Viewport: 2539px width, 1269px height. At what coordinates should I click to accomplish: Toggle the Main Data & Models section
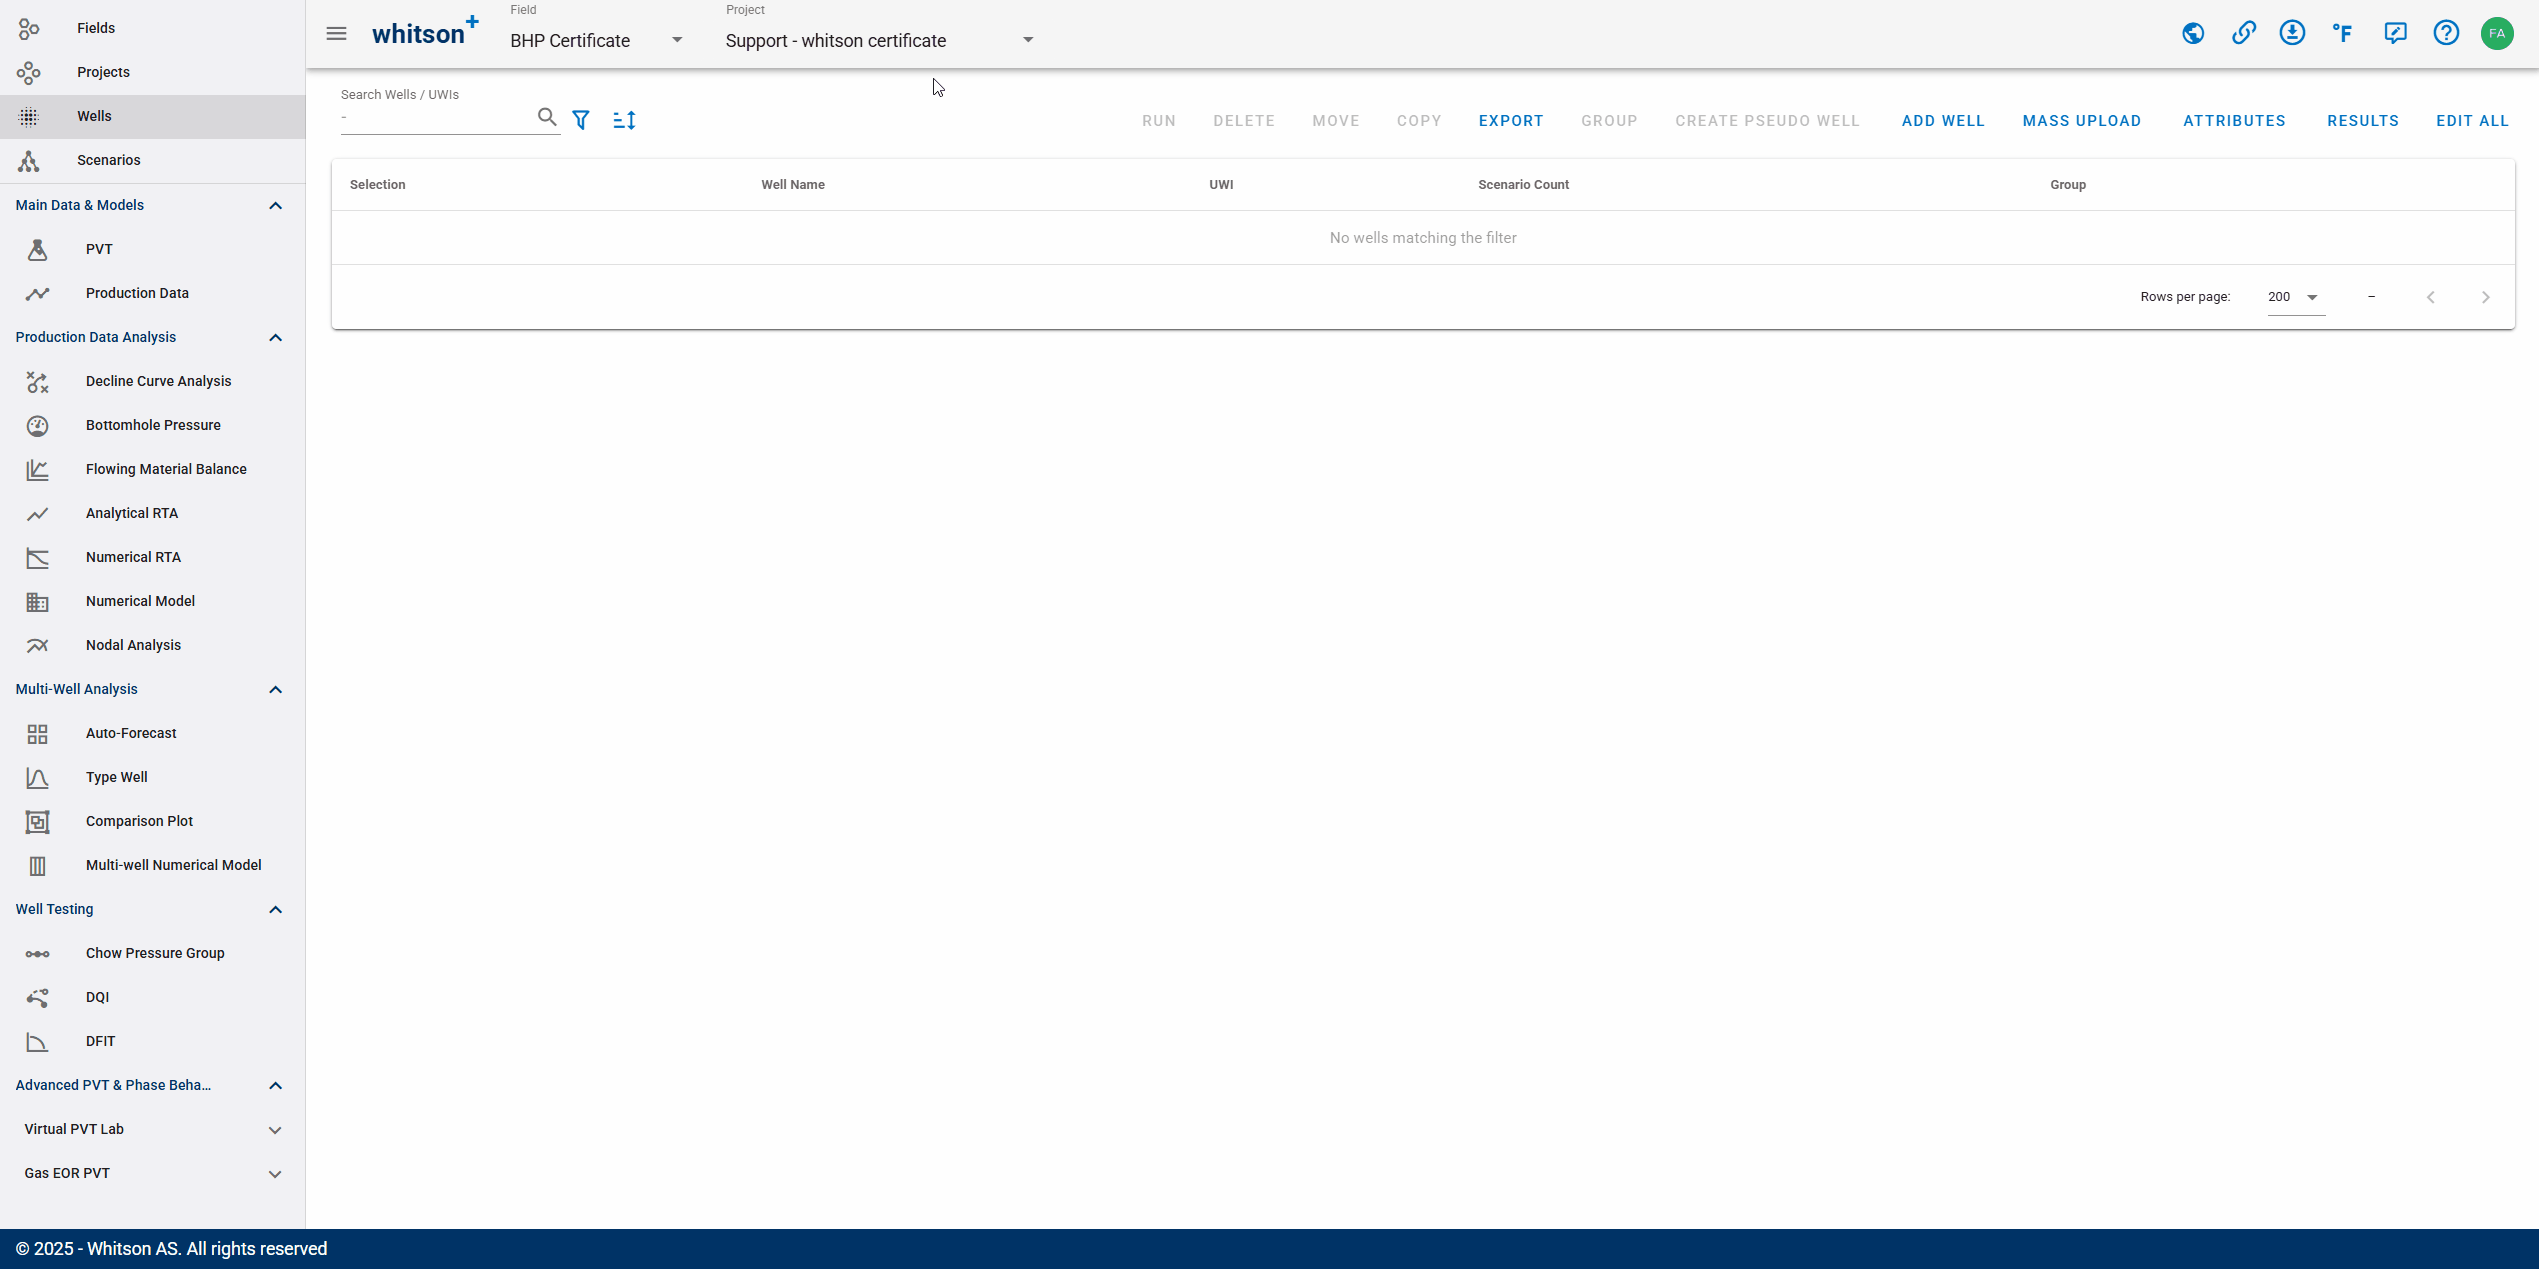click(274, 204)
